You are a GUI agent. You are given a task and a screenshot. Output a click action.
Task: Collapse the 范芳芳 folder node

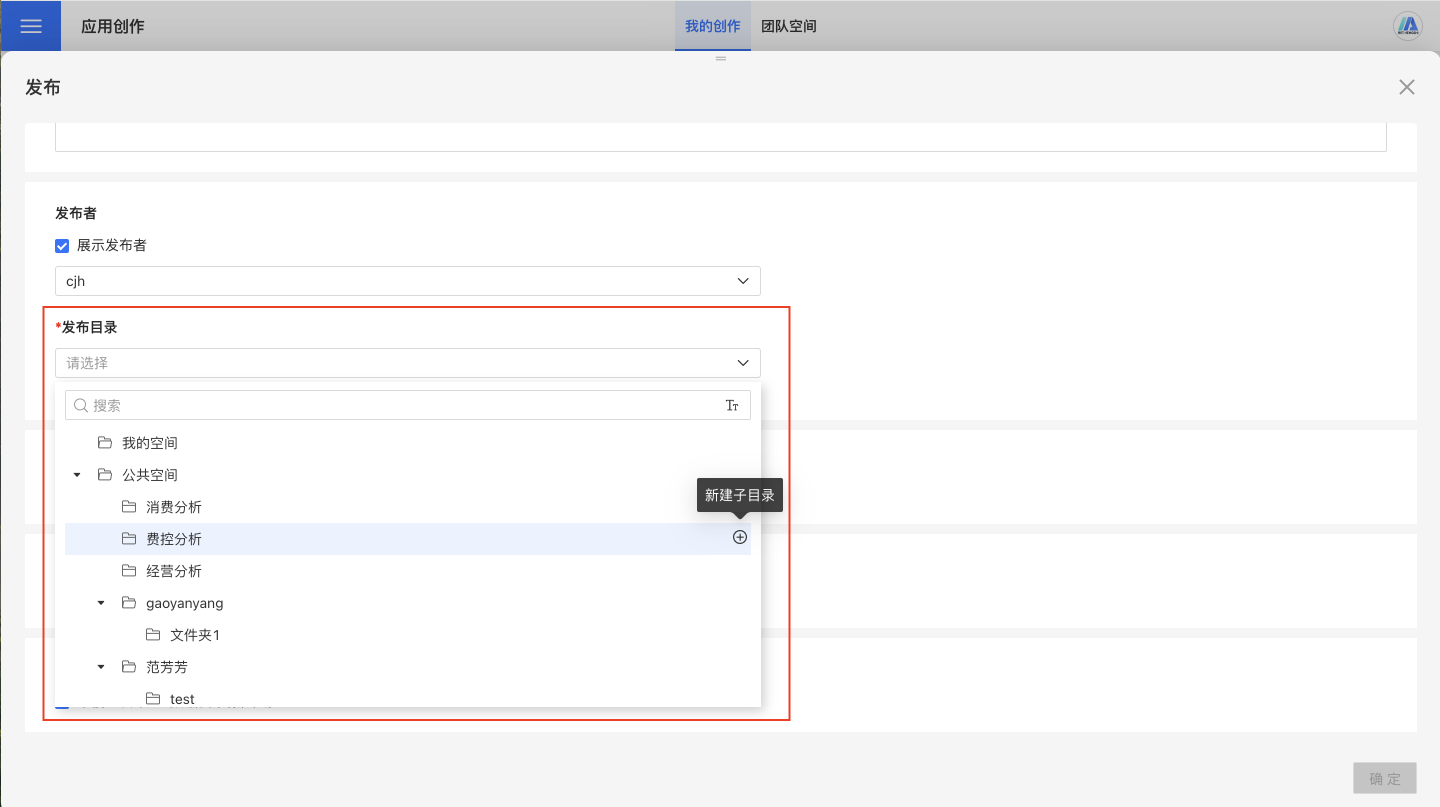pyautogui.click(x=101, y=667)
